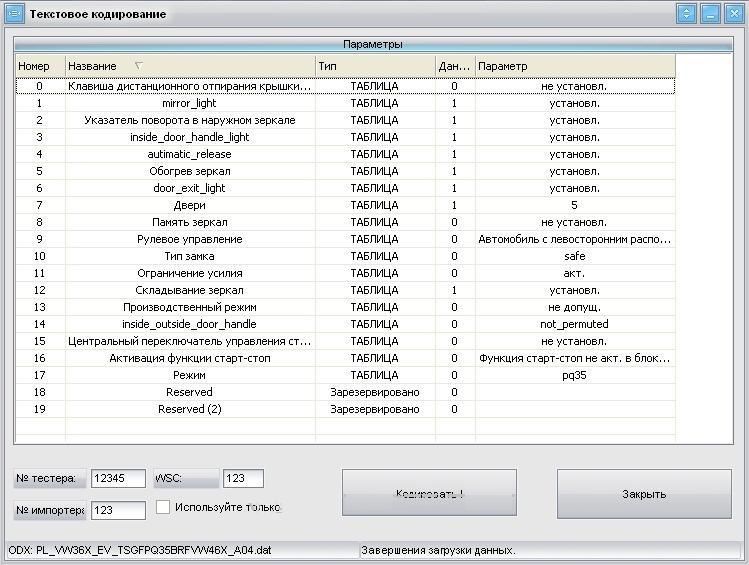Toggle the Используйте только checkbox
This screenshot has height=565, width=749.
163,507
